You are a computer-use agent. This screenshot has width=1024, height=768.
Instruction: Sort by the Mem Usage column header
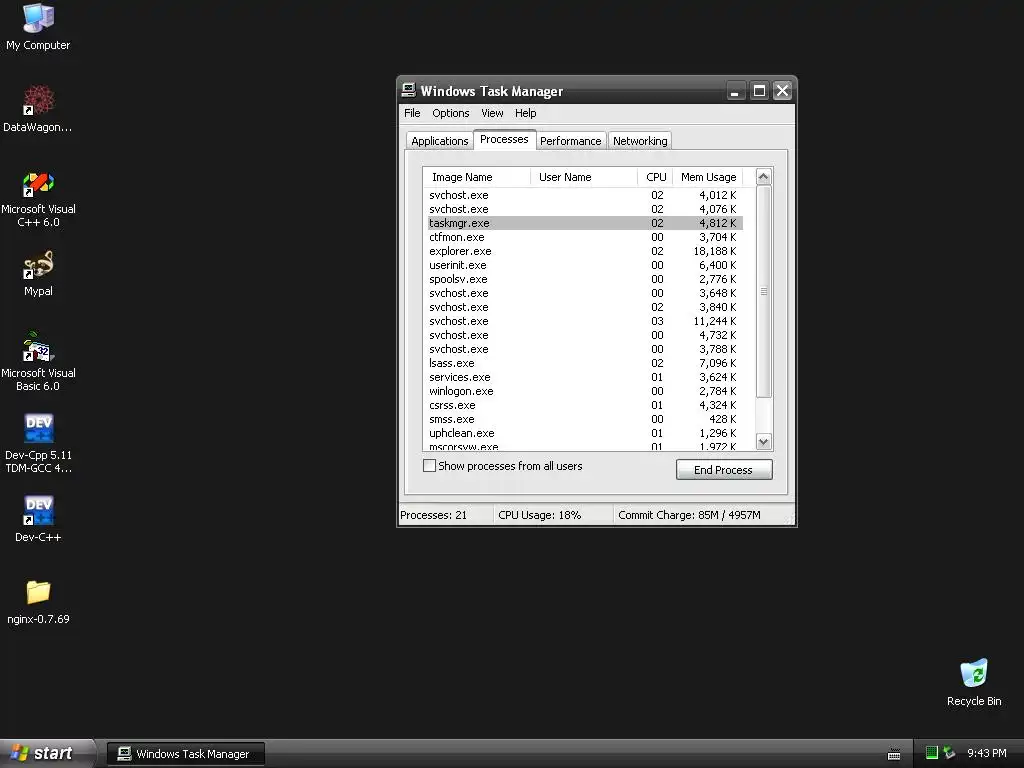[708, 177]
